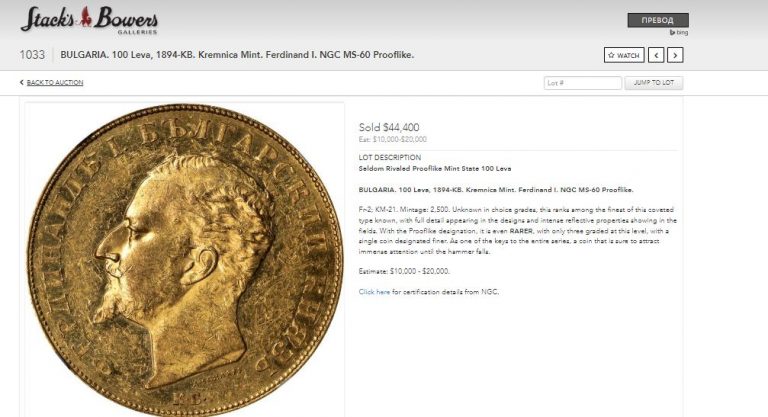Click the Back to Auction link
This screenshot has height=417, width=768.
click(x=55, y=82)
